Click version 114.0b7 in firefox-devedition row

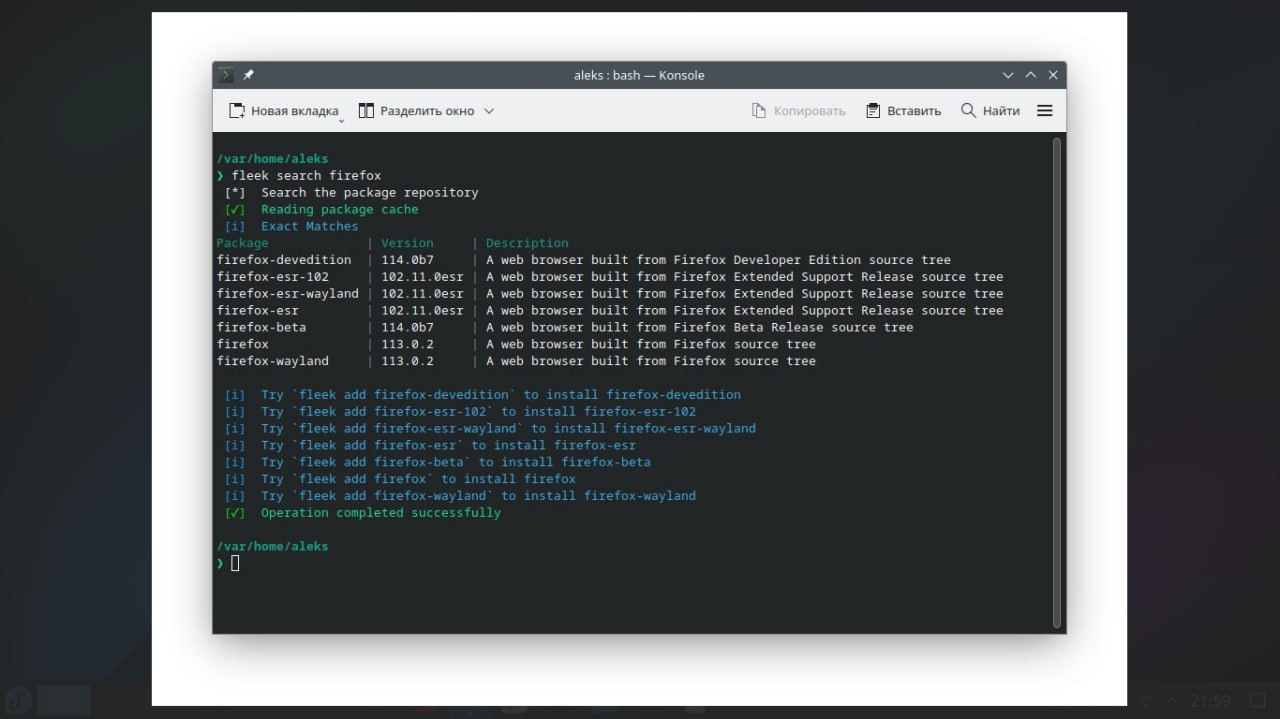(x=407, y=260)
